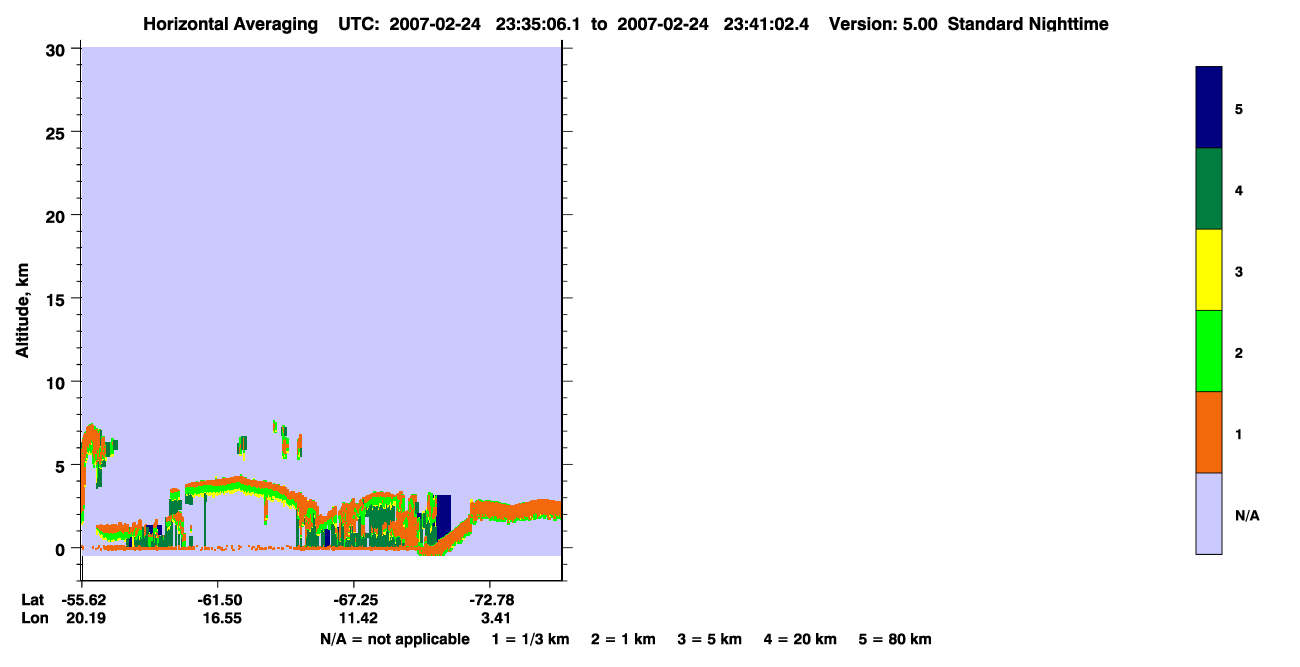This screenshot has height=667, width=1300.
Task: Click the colorbar label 5
Action: point(1239,109)
